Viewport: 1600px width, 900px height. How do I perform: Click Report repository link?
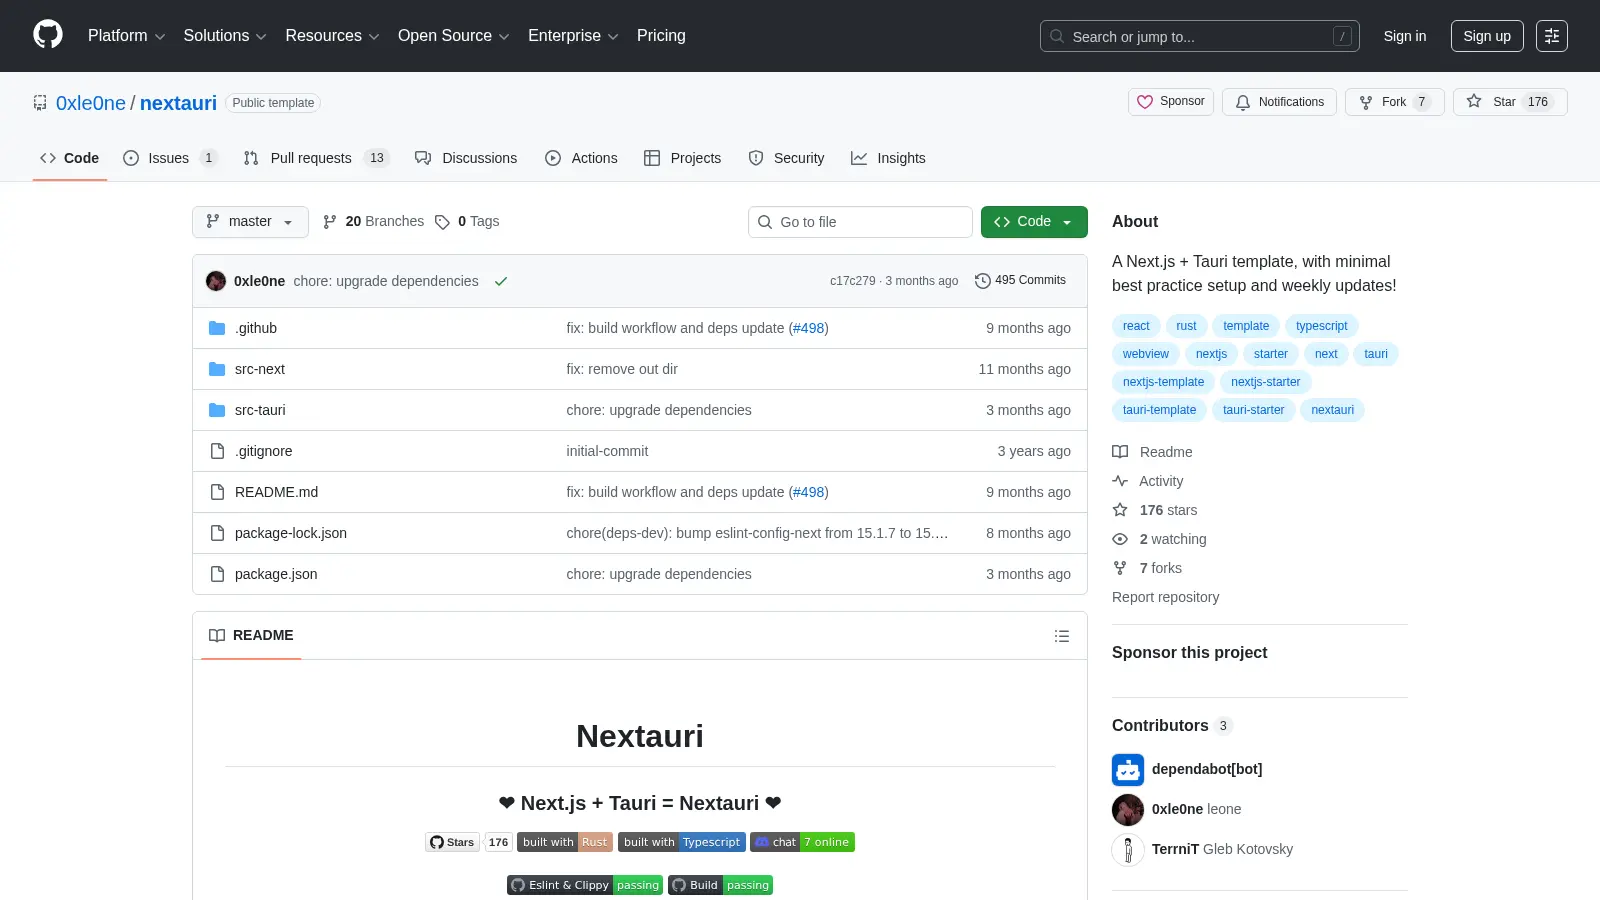(1165, 597)
